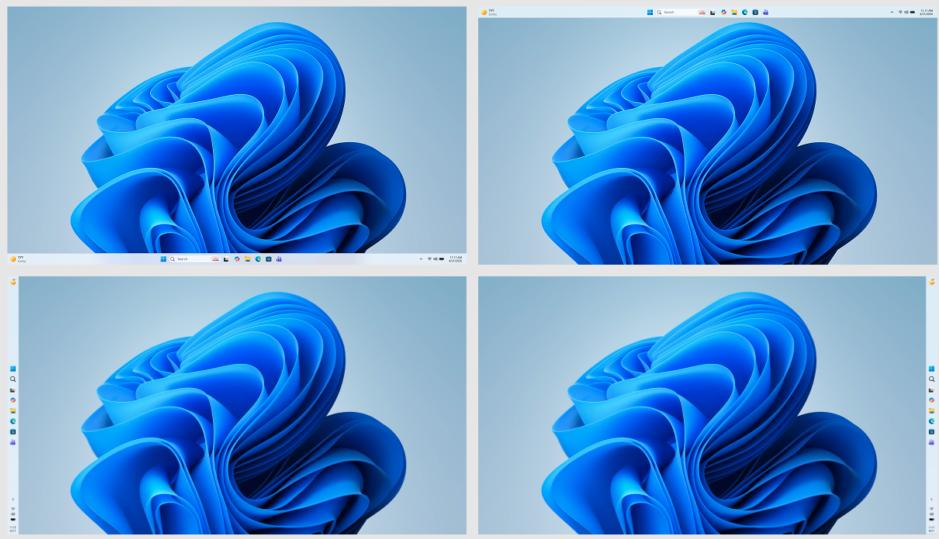Open weather widget on the left-docked taskbar
This screenshot has width=939, height=539.
coord(13,282)
